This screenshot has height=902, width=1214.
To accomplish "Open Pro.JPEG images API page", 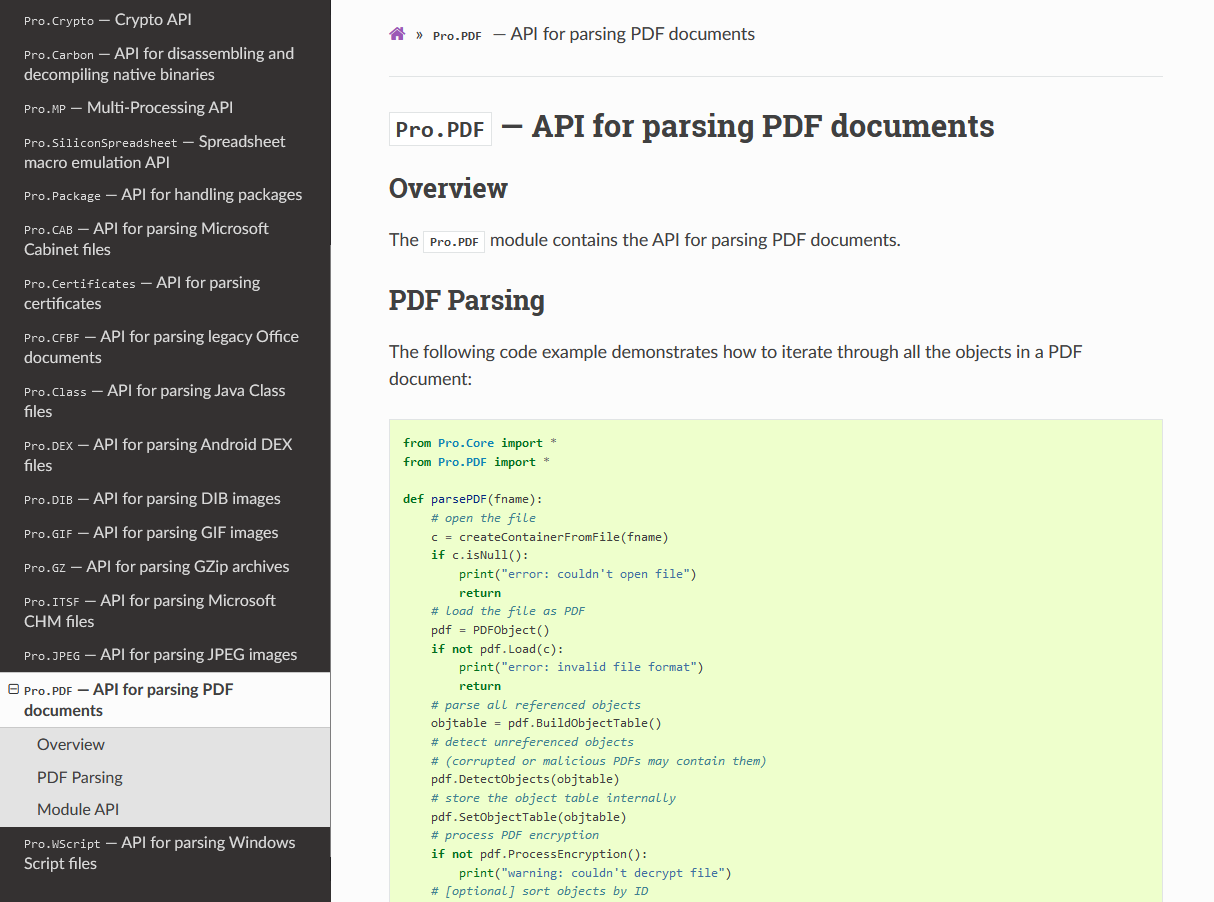I will pyautogui.click(x=165, y=655).
